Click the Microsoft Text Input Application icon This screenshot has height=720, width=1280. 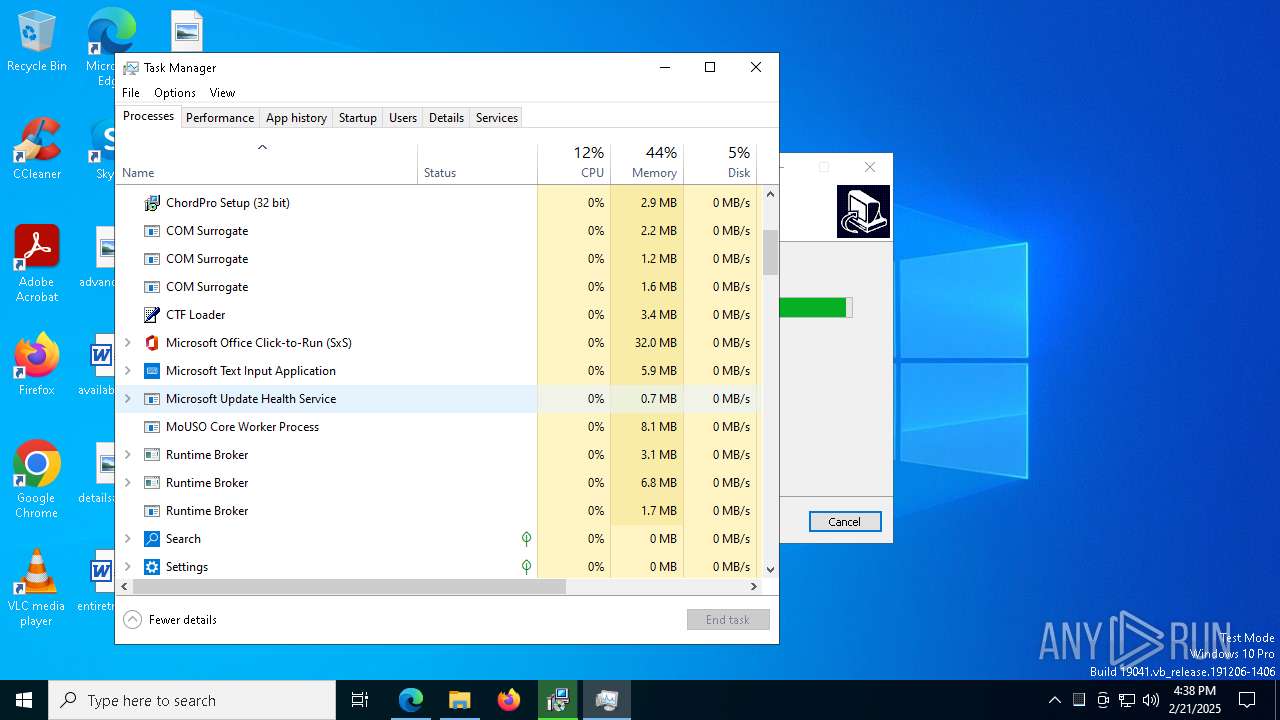click(152, 371)
